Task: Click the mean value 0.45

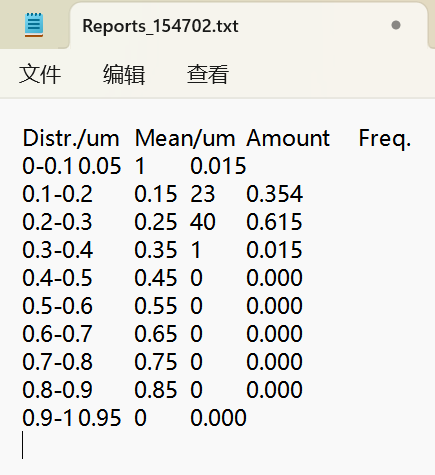Action: [156, 278]
